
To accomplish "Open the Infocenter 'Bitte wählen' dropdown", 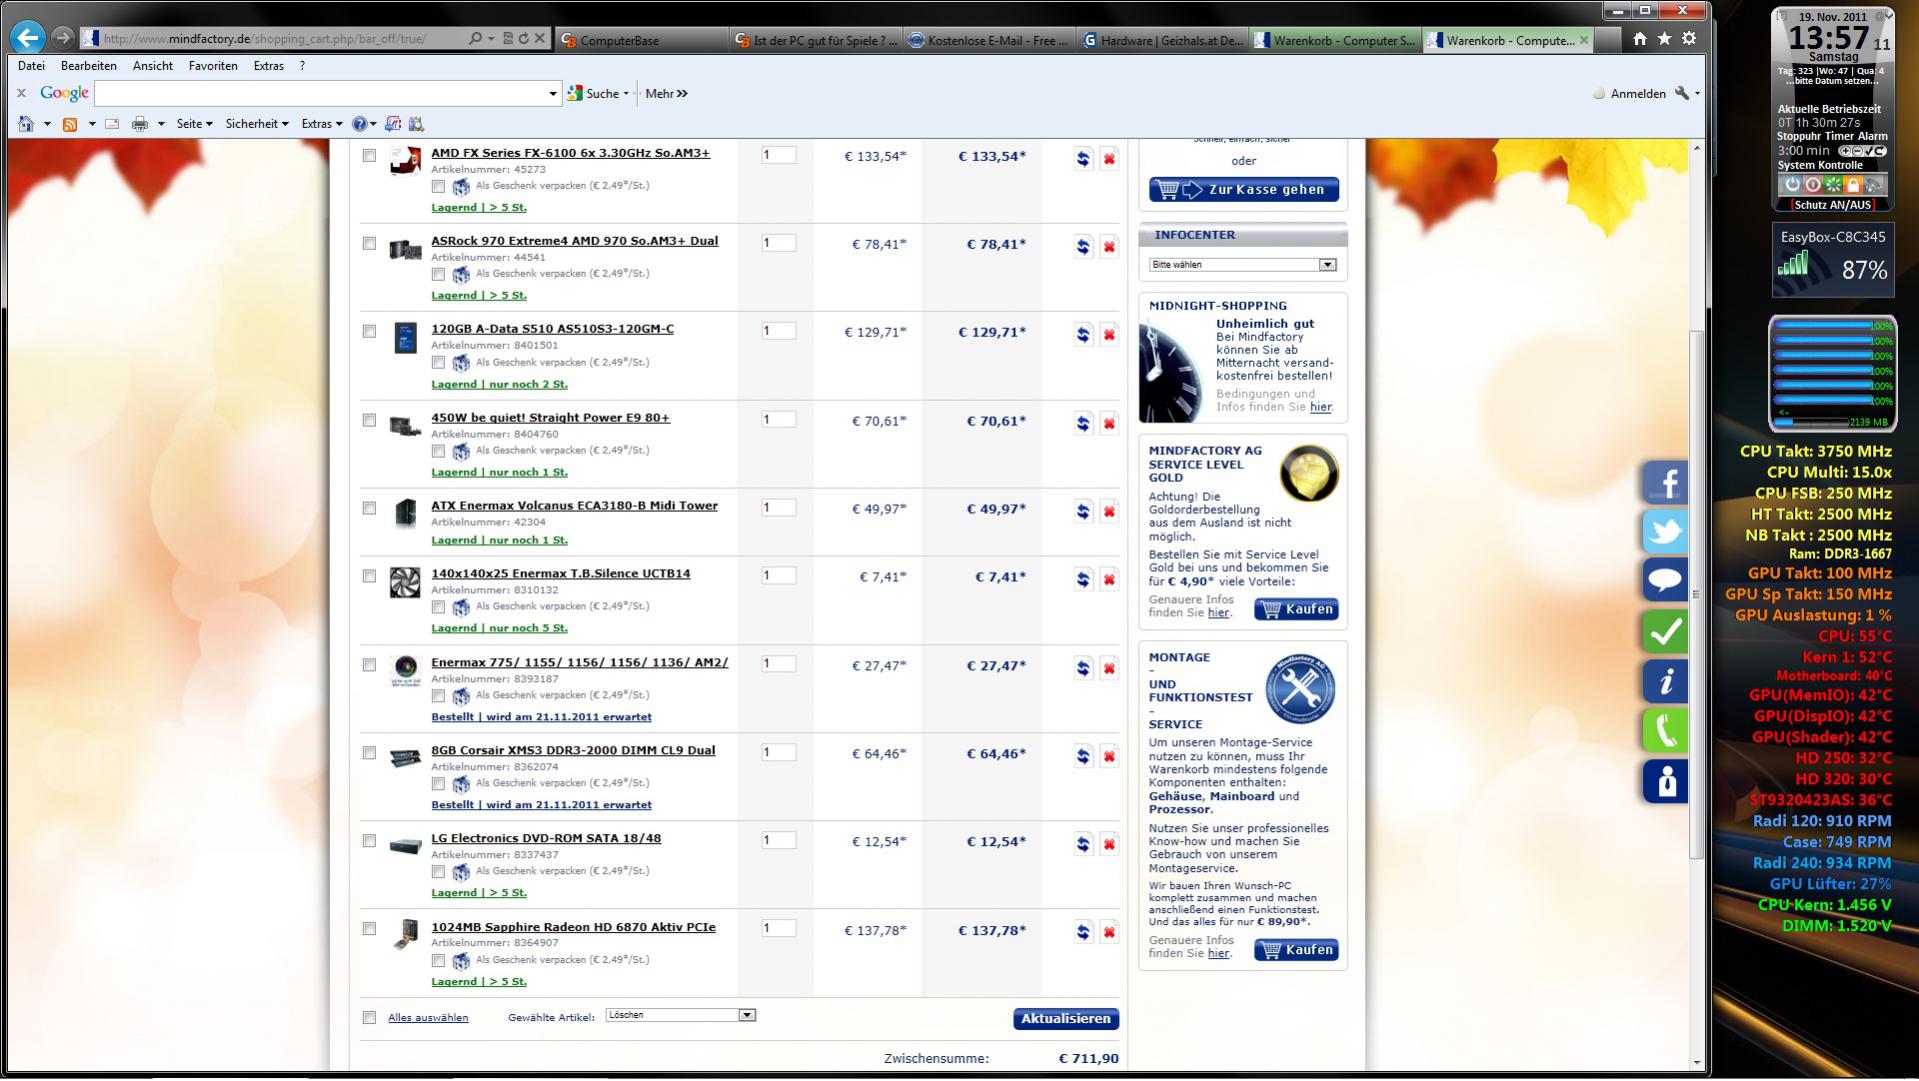I will click(x=1242, y=265).
